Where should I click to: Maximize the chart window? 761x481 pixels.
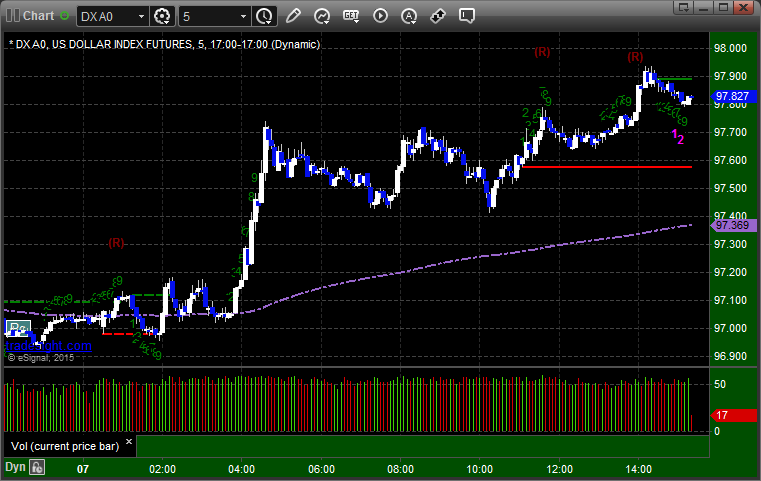tap(723, 7)
